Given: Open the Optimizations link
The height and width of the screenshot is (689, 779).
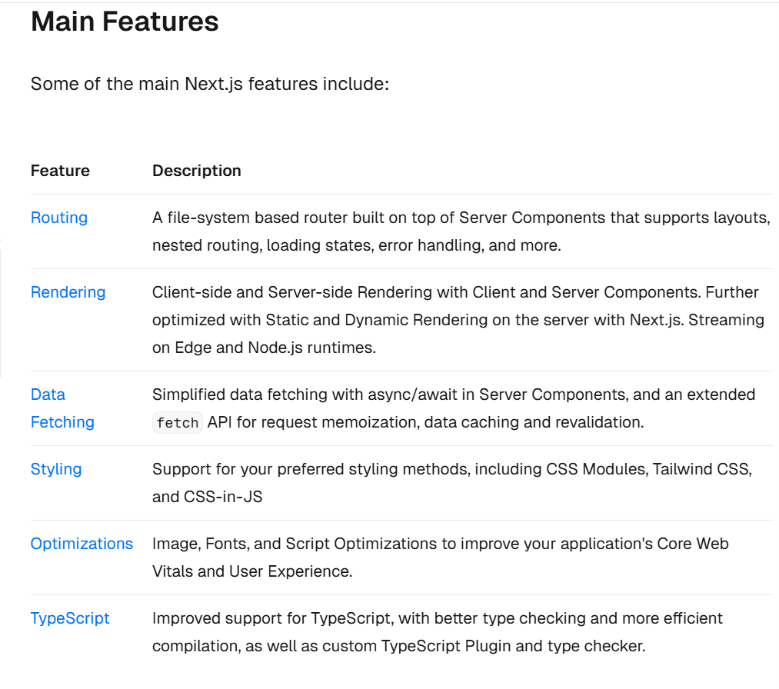Looking at the screenshot, I should pyautogui.click(x=82, y=544).
